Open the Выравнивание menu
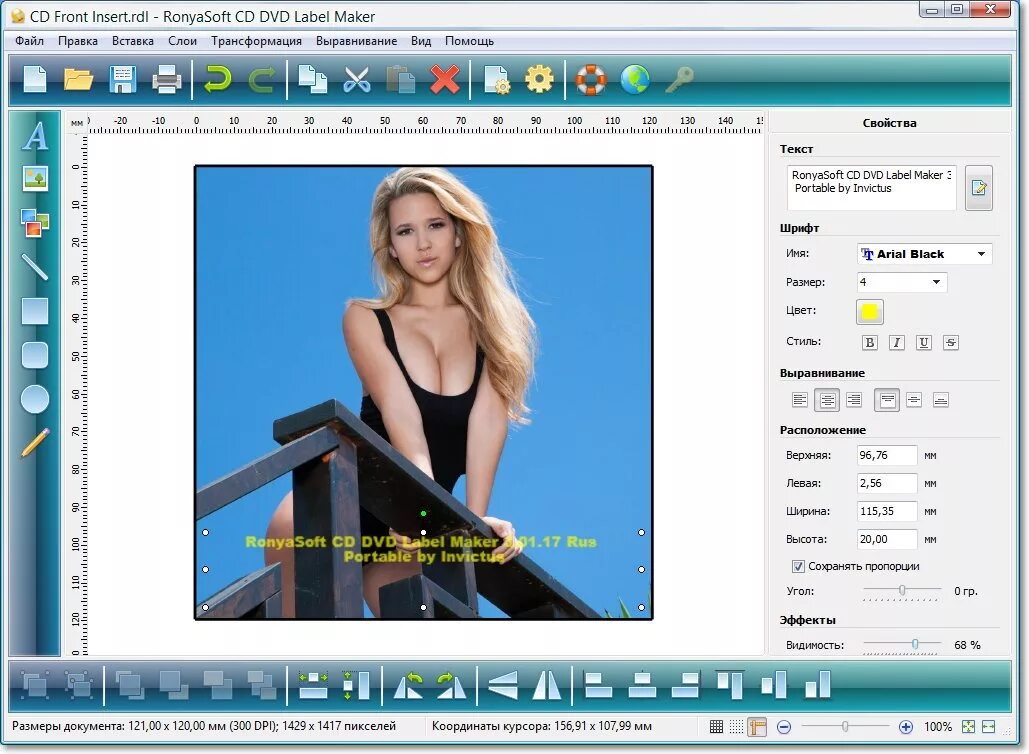The image size is (1029, 754). [356, 41]
